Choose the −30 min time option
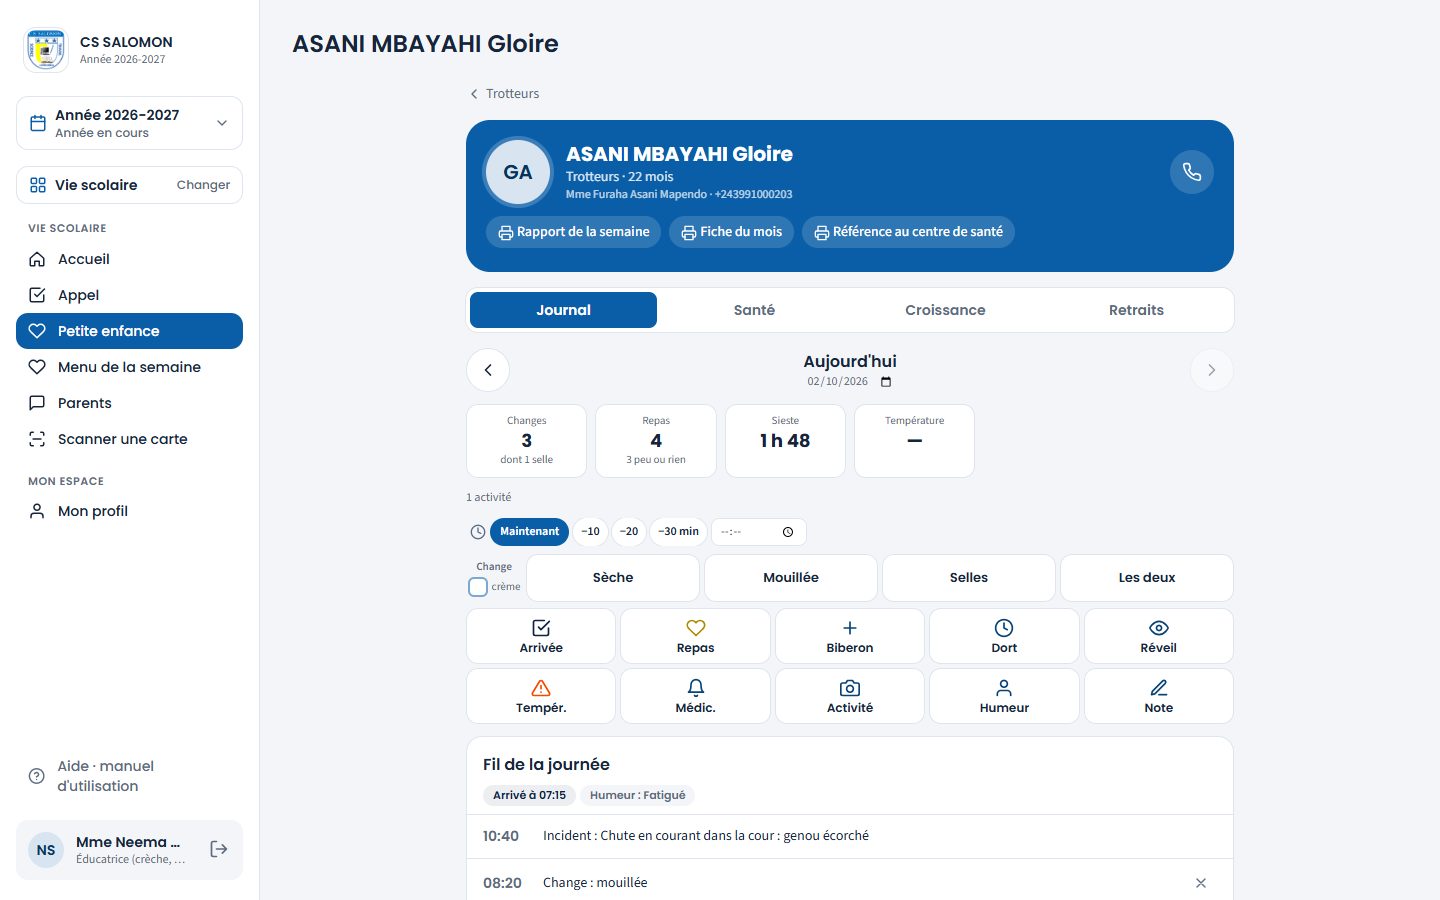Image resolution: width=1440 pixels, height=900 pixels. click(x=679, y=532)
